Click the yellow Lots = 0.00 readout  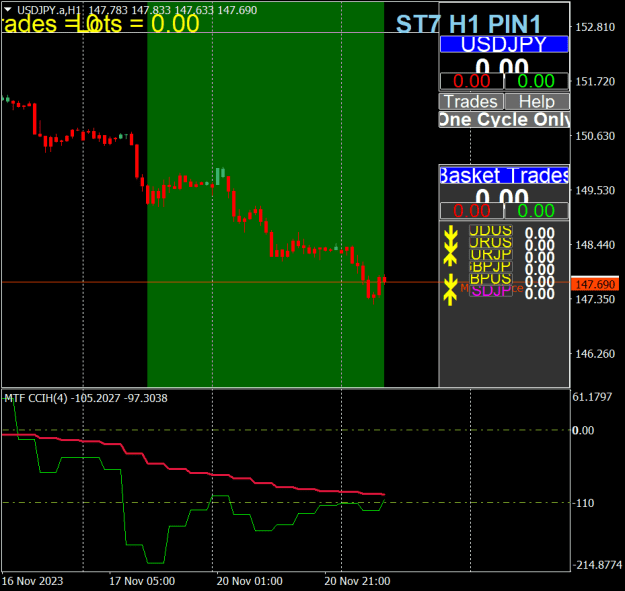pyautogui.click(x=138, y=24)
